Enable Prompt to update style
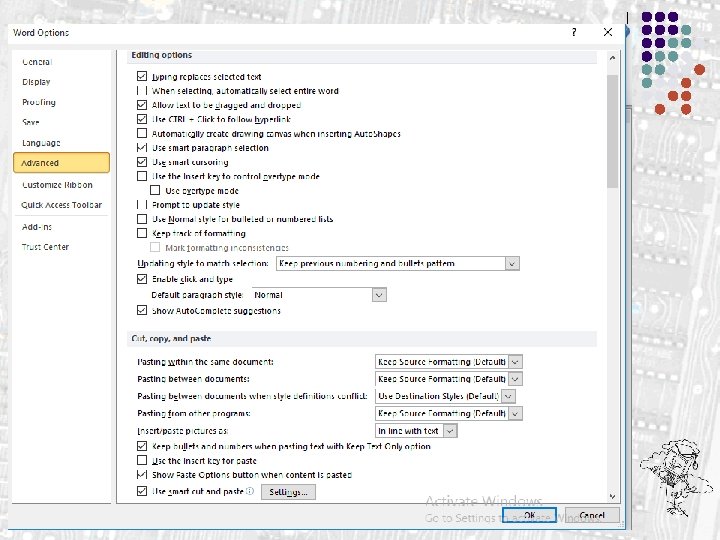This screenshot has height=540, width=720. click(x=142, y=204)
